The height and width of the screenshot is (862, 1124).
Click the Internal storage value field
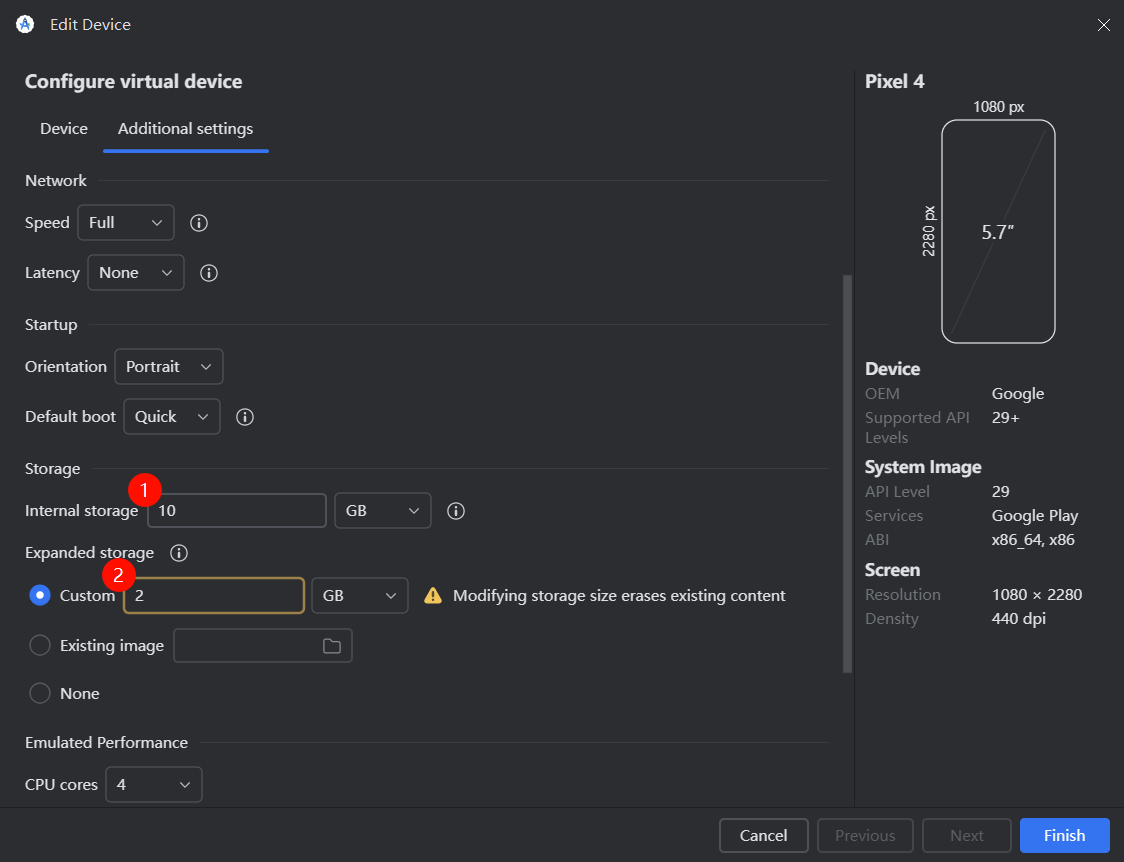[x=237, y=511]
